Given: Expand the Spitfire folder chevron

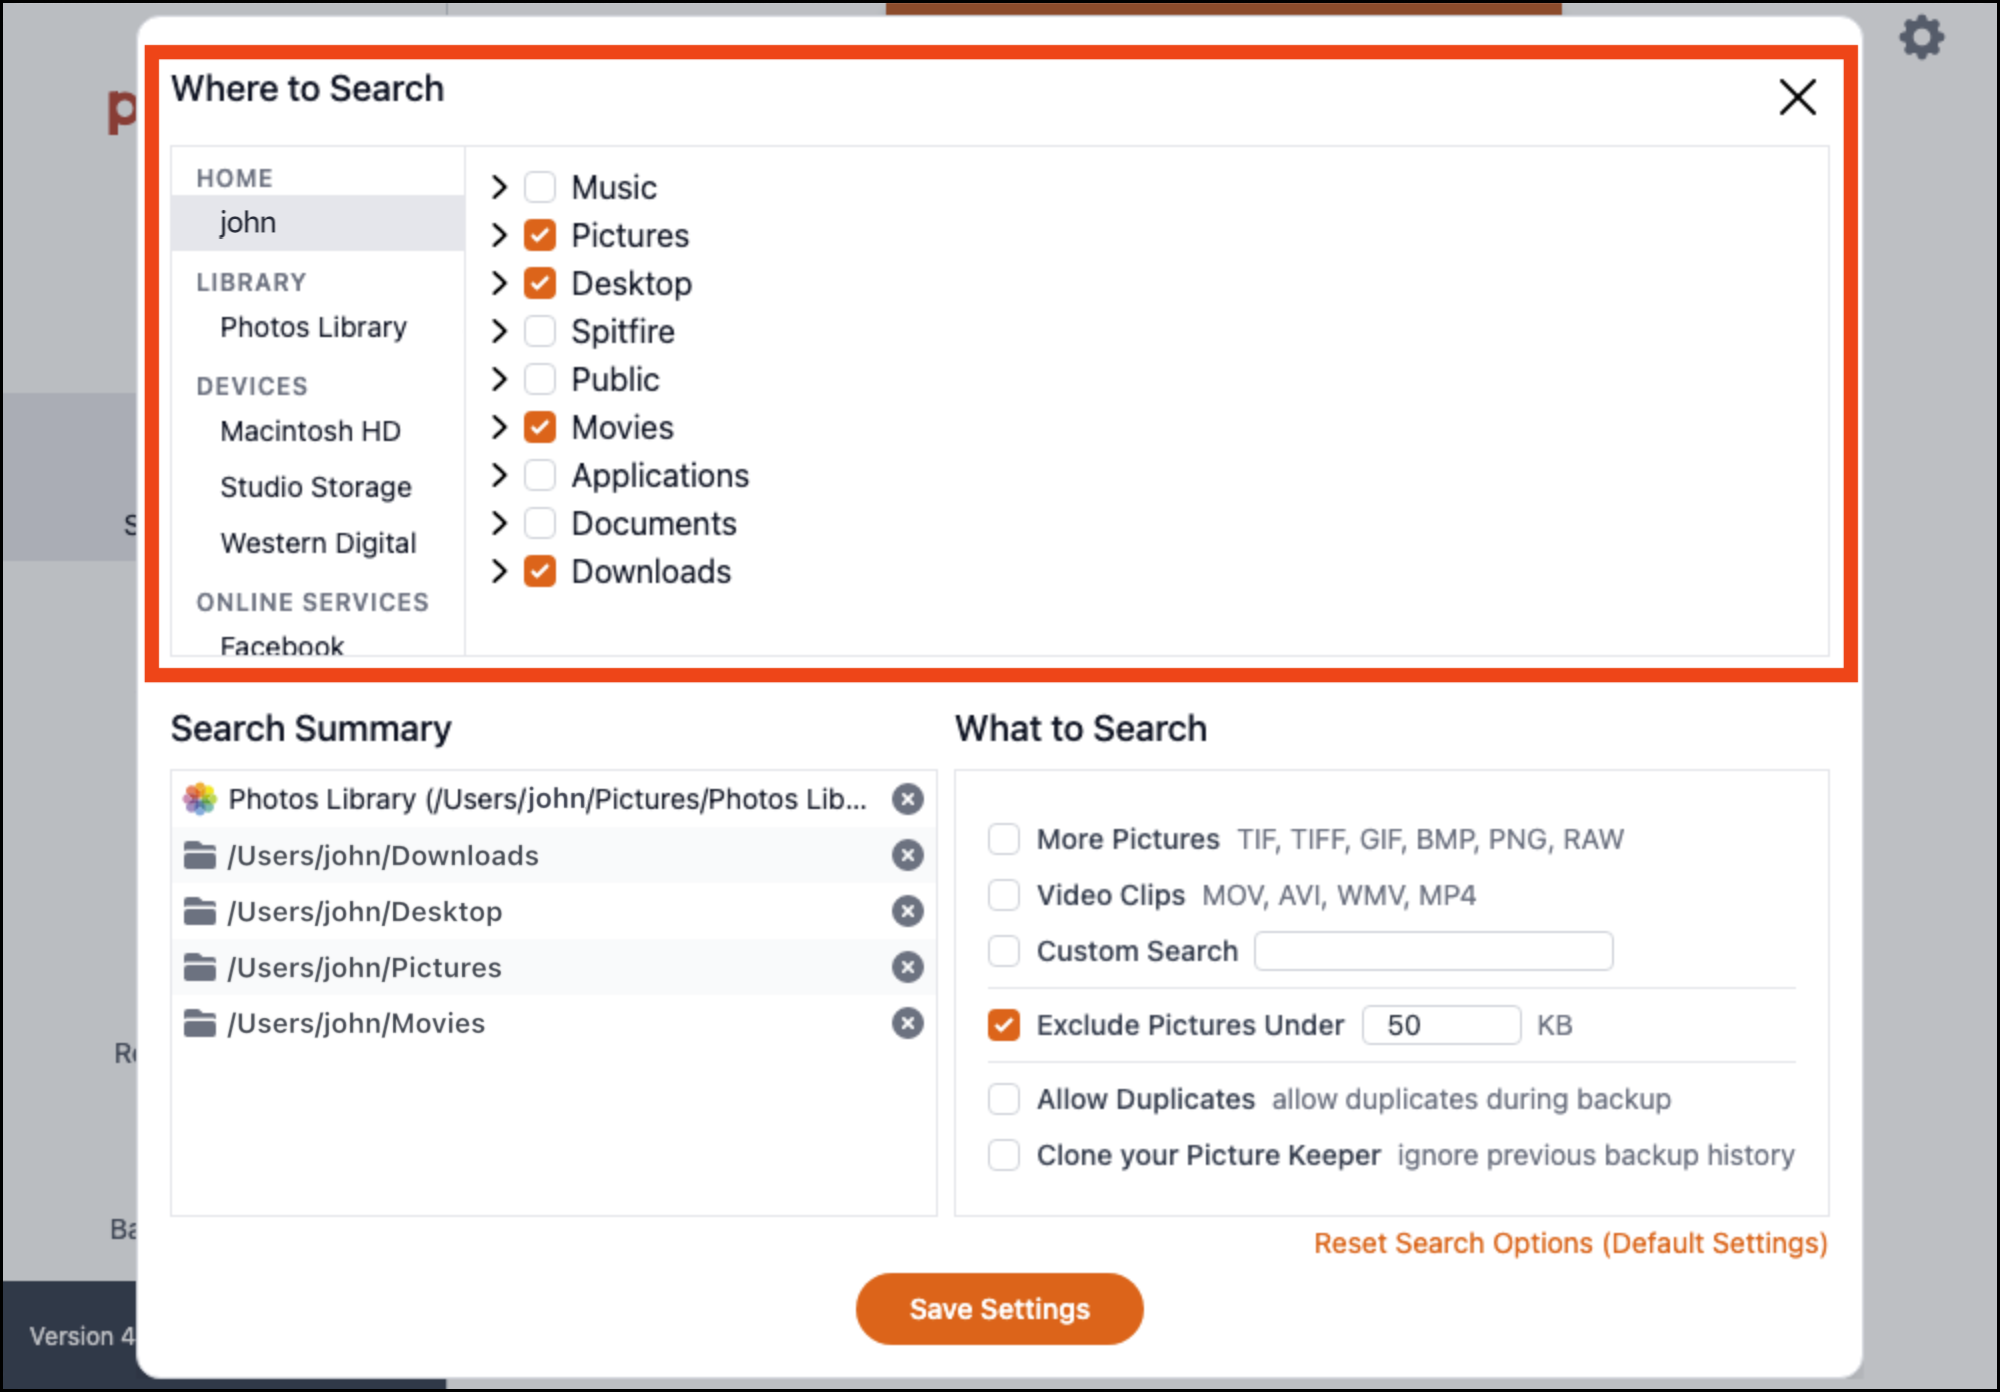Looking at the screenshot, I should point(499,331).
